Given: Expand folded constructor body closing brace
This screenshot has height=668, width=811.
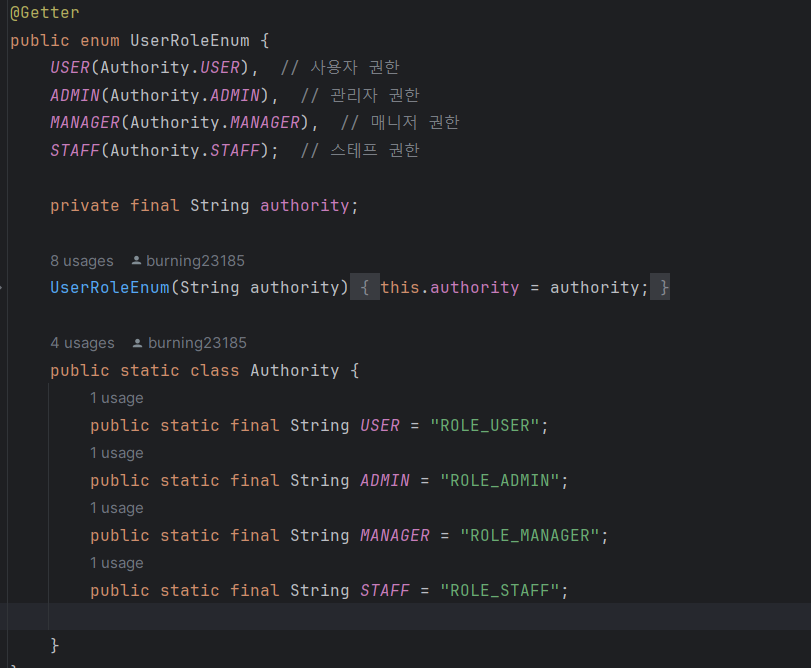Looking at the screenshot, I should pyautogui.click(x=660, y=287).
